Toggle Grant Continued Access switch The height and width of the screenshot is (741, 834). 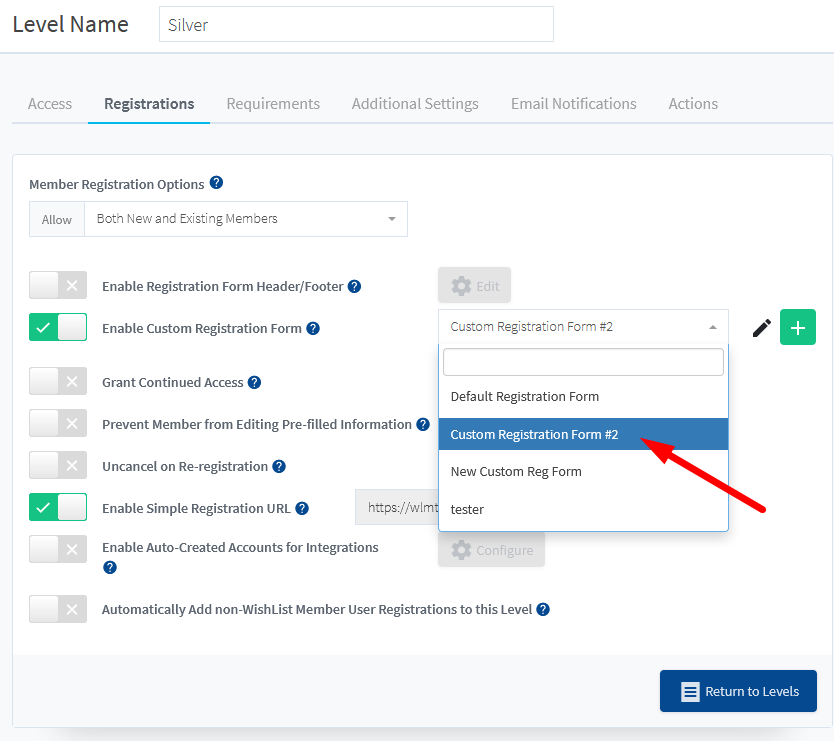tap(58, 381)
